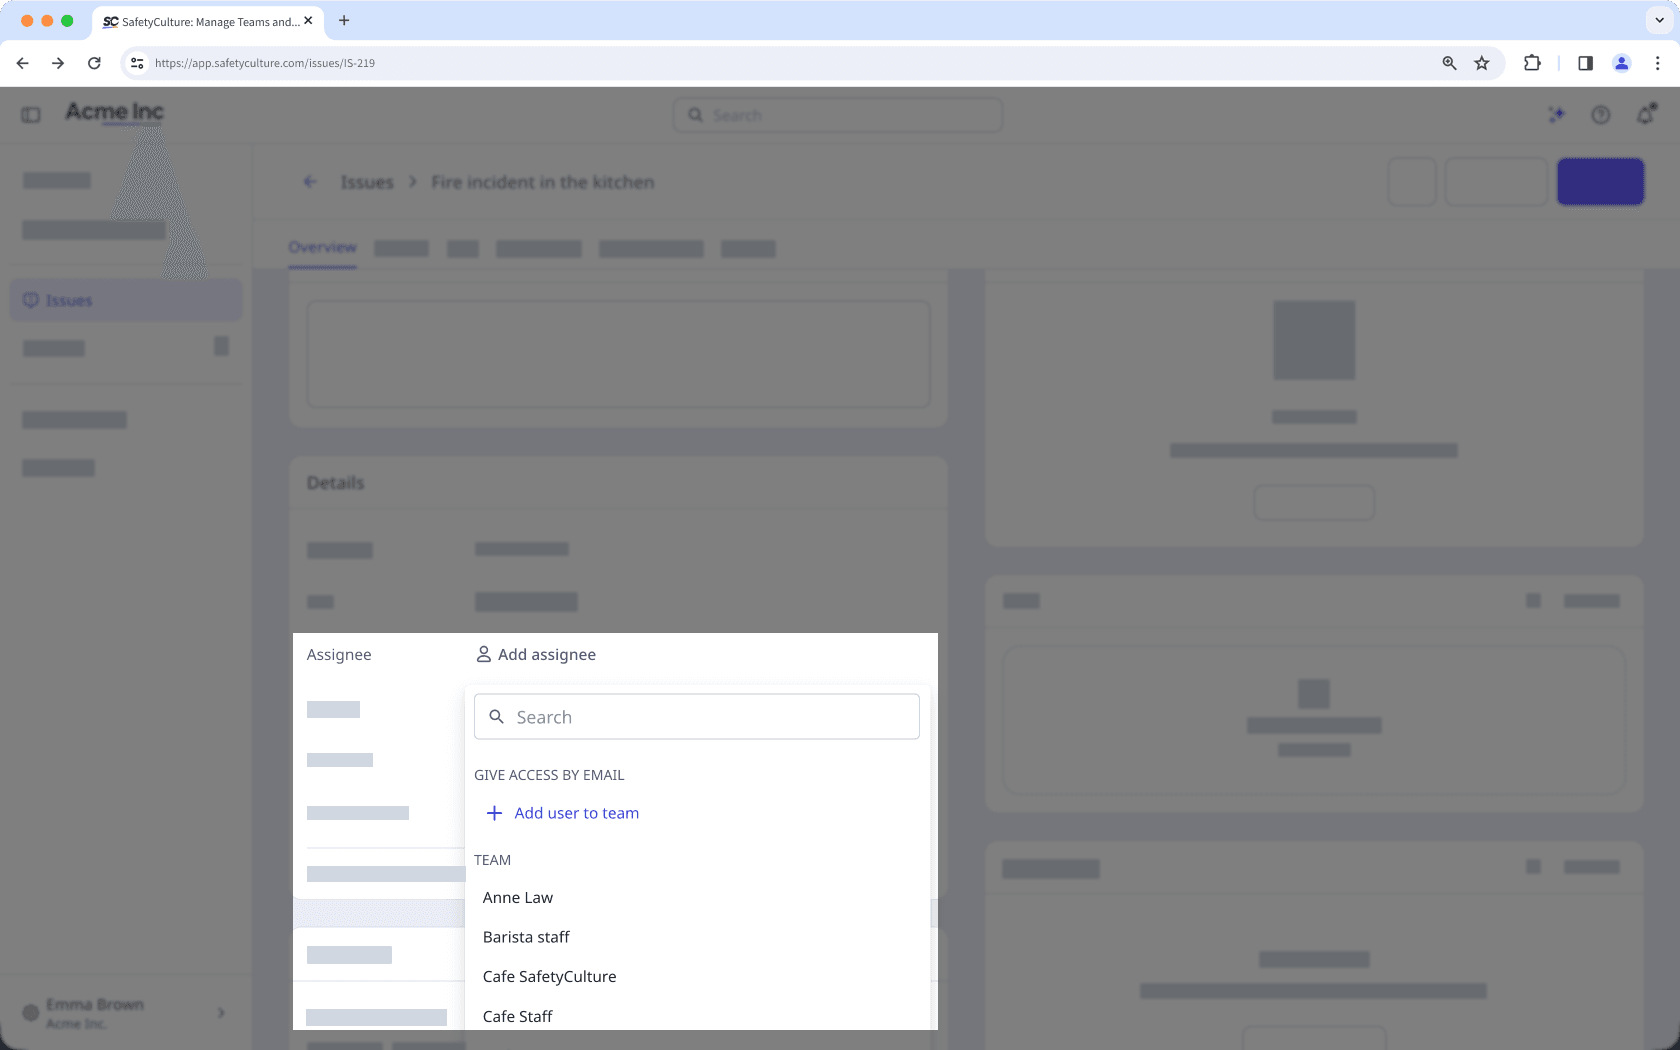Expand Emma Brown account options chevron
The width and height of the screenshot is (1680, 1050).
click(220, 1013)
